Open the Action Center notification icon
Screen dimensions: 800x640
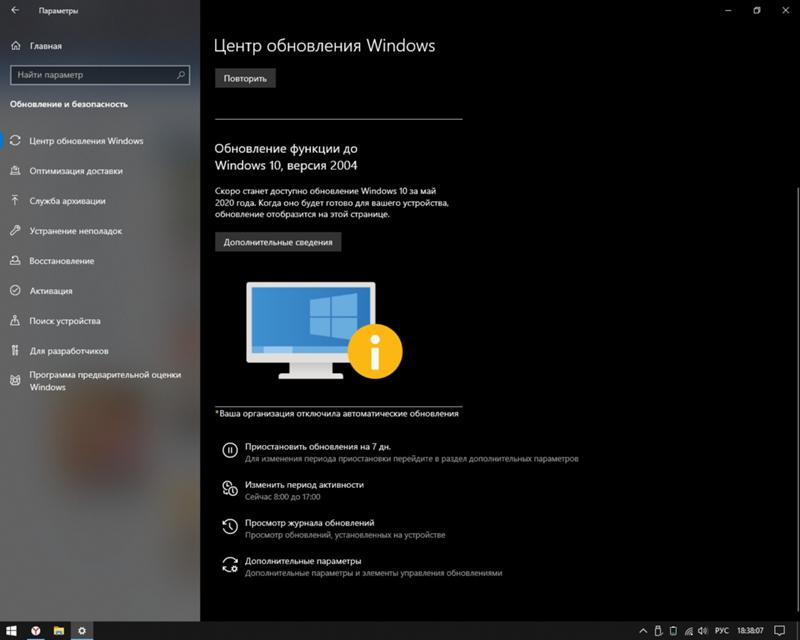click(780, 631)
